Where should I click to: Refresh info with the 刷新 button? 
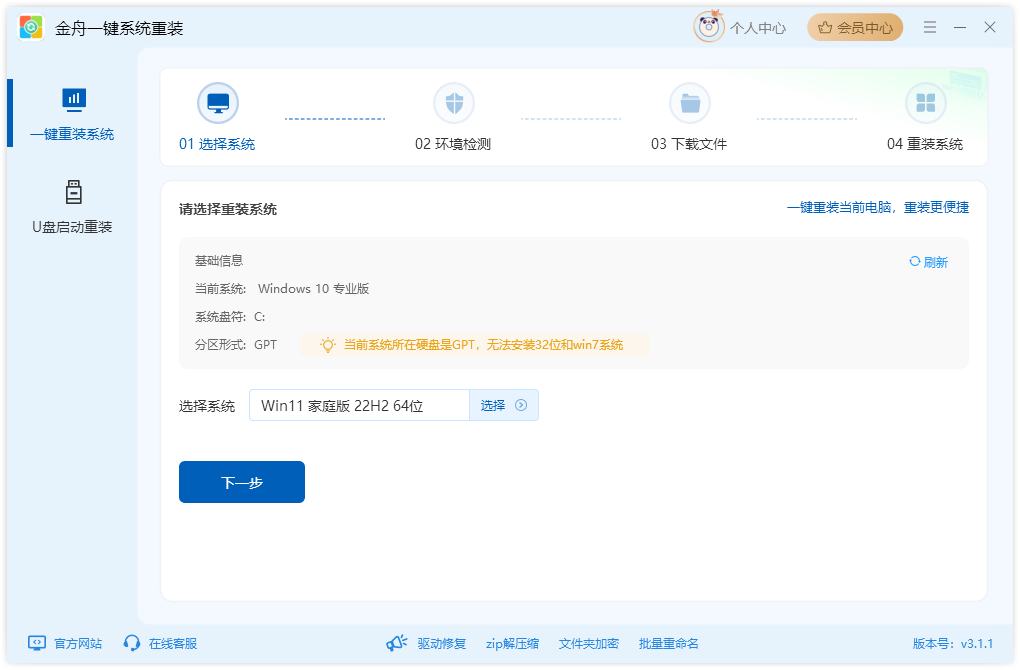pyautogui.click(x=928, y=262)
